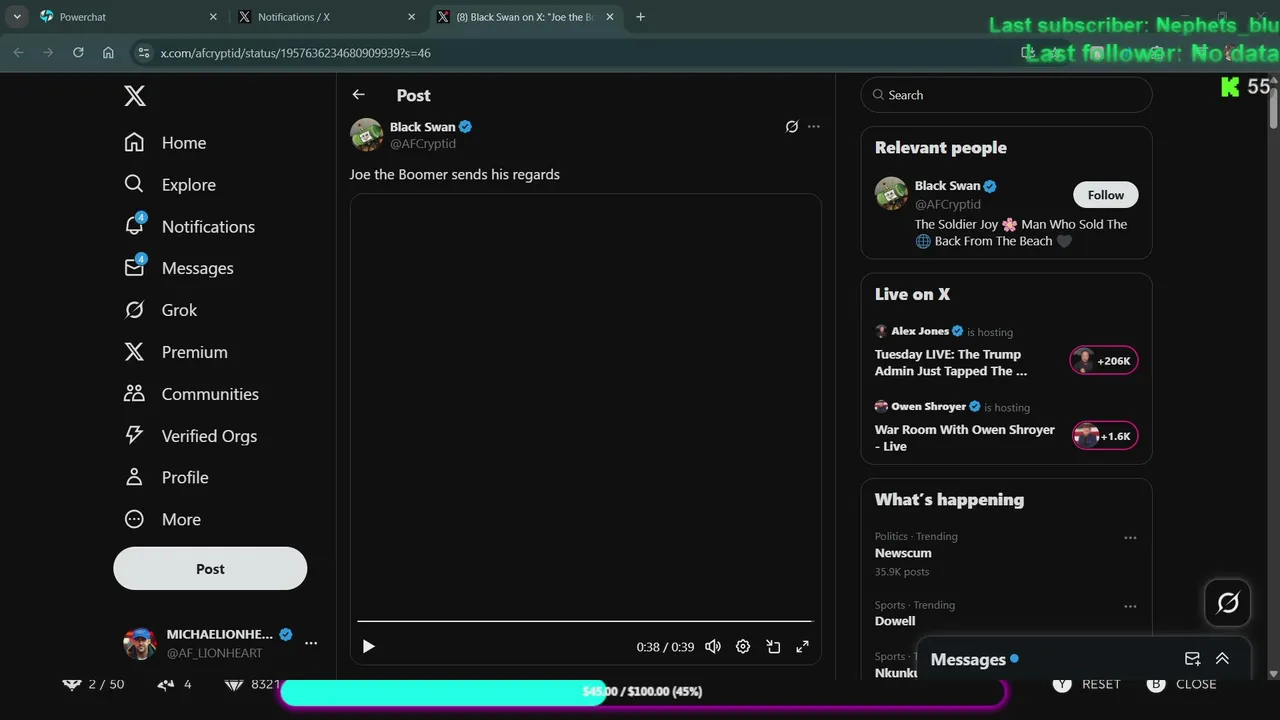Screen dimensions: 1280x720
Task: Open options for Newscum trend
Action: pos(1130,538)
